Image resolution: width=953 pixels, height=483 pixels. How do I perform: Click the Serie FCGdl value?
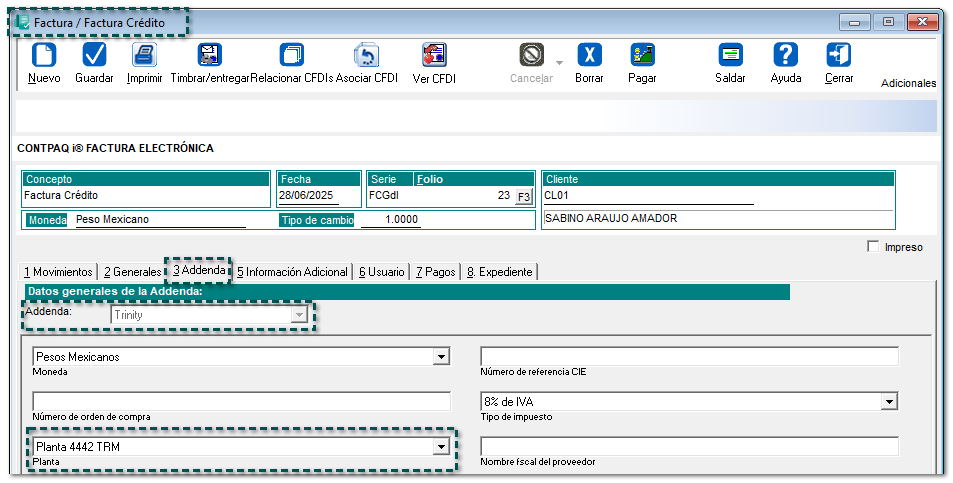[x=384, y=196]
